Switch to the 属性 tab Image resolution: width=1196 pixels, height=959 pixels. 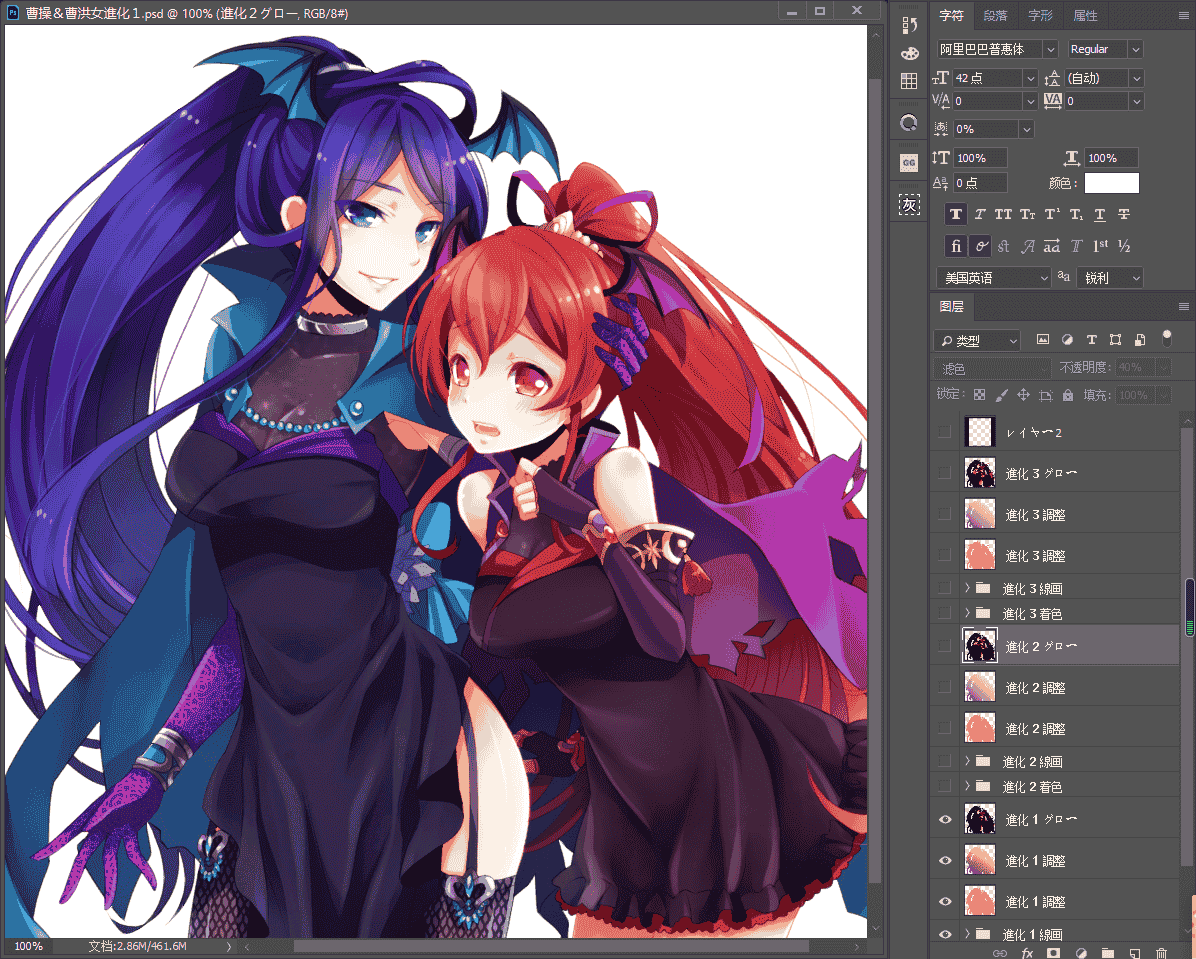click(1085, 15)
